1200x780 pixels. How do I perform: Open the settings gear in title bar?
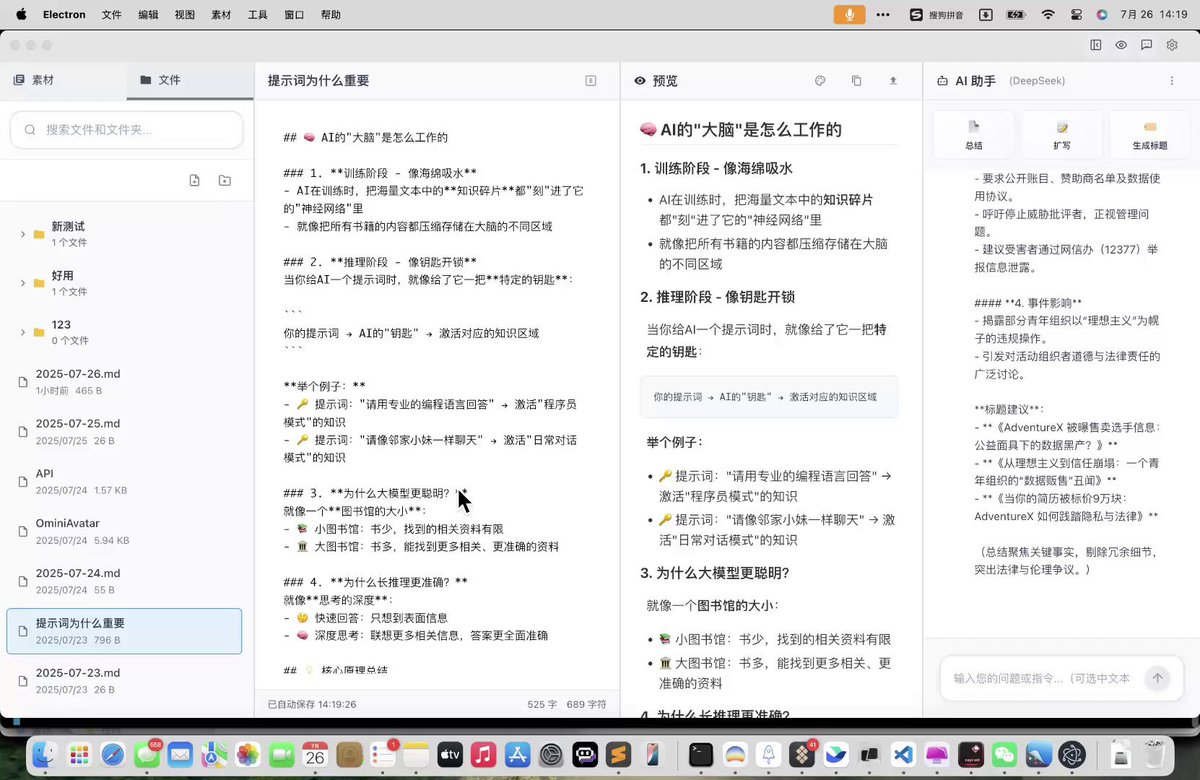point(1172,45)
